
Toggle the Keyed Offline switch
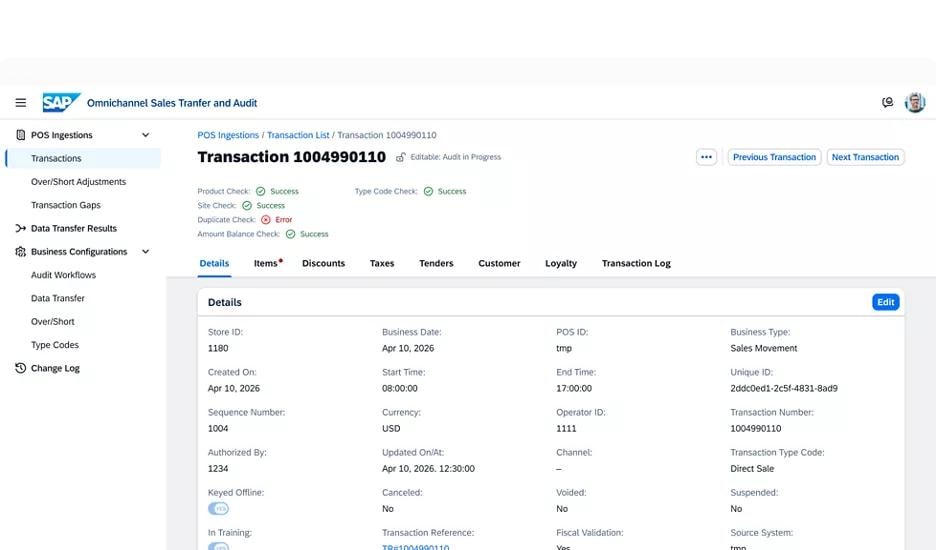(218, 509)
